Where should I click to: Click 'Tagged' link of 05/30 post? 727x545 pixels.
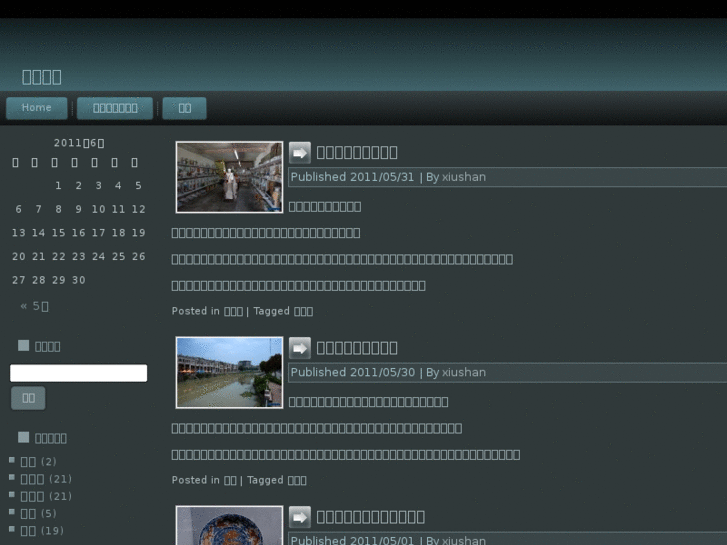point(297,480)
